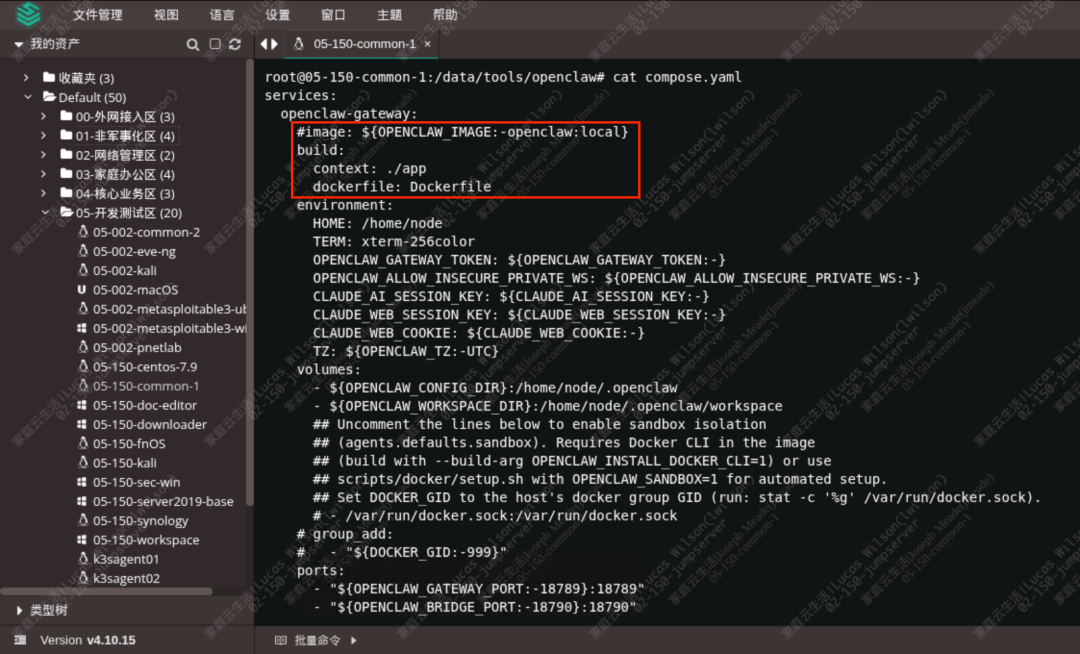Collapse the 05-开发测试区 folder
The image size is (1080, 654).
point(43,213)
